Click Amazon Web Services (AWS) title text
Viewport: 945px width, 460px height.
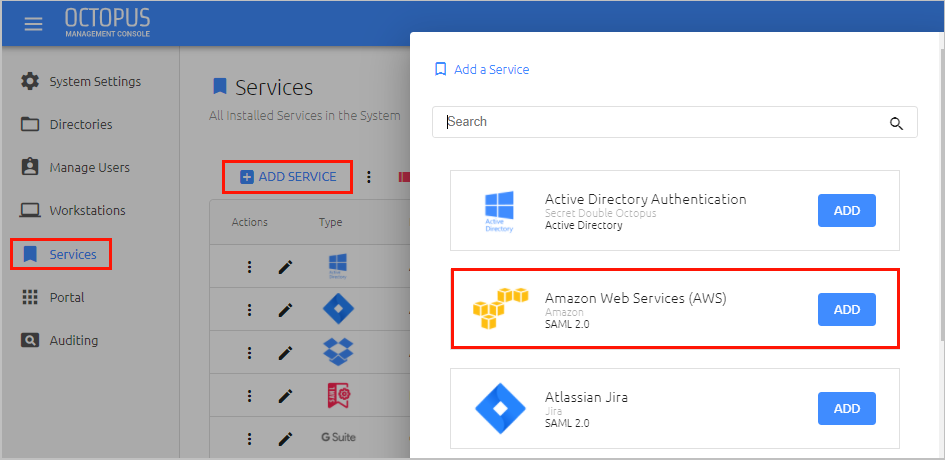[x=636, y=298]
